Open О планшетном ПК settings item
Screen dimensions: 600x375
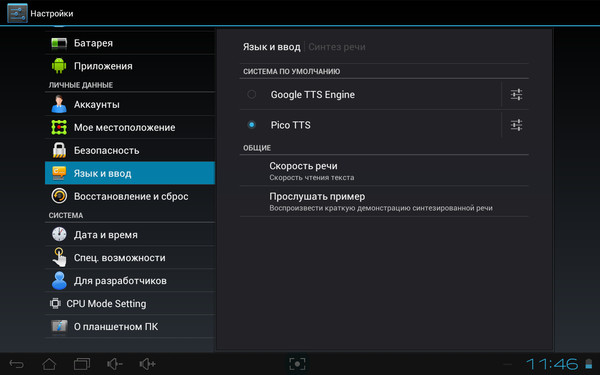(x=130, y=326)
